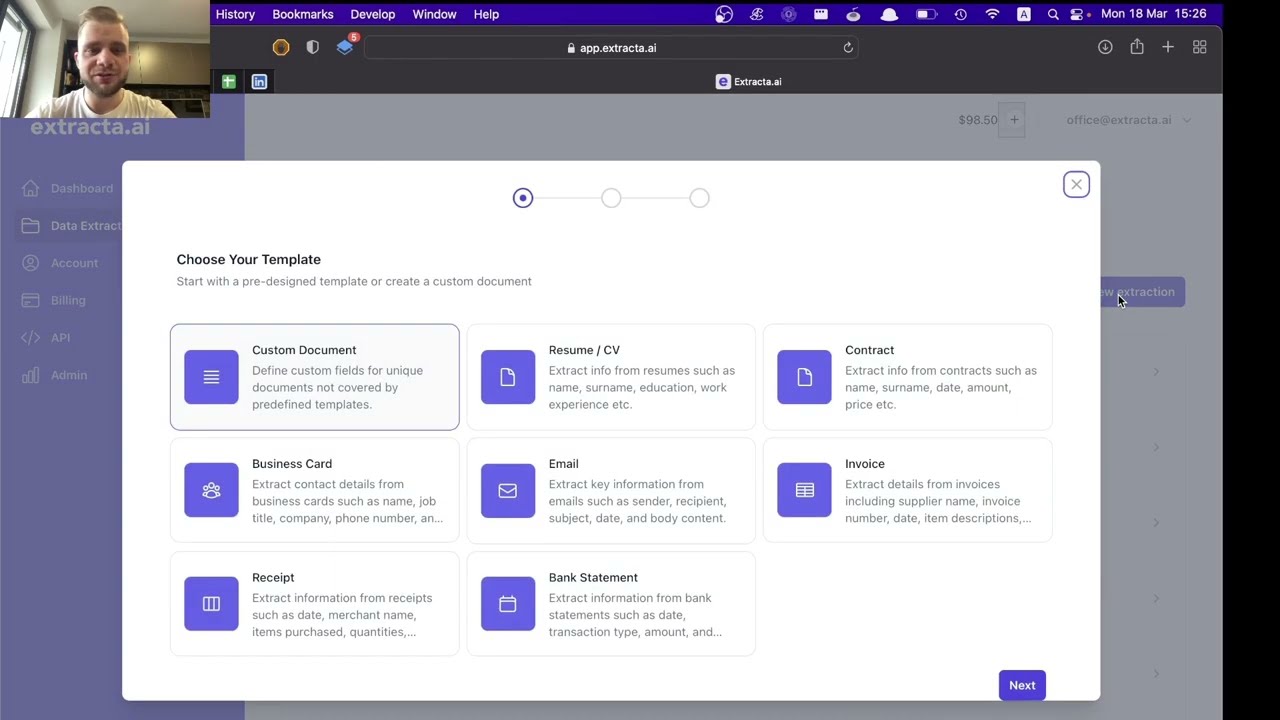Close the template dialog with X
The height and width of the screenshot is (720, 1280).
click(1076, 184)
